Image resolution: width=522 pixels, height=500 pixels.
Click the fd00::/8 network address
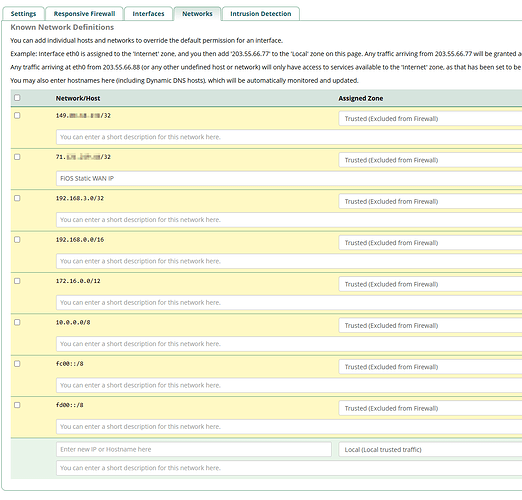(69, 405)
